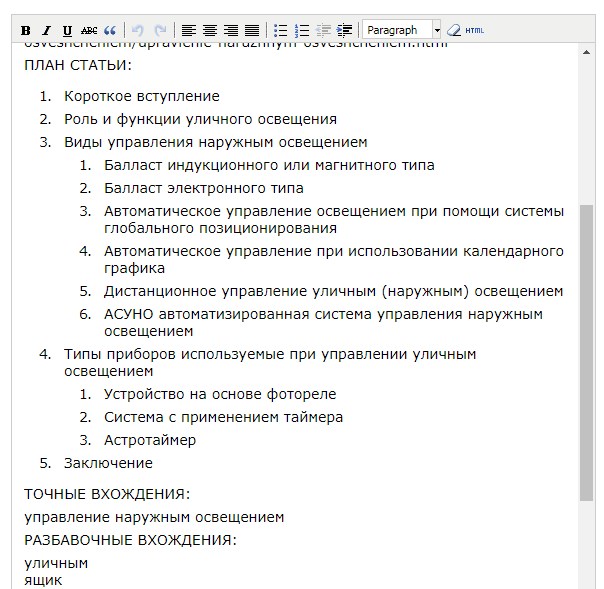This screenshot has width=604, height=589.
Task: Align text left
Action: [189, 30]
